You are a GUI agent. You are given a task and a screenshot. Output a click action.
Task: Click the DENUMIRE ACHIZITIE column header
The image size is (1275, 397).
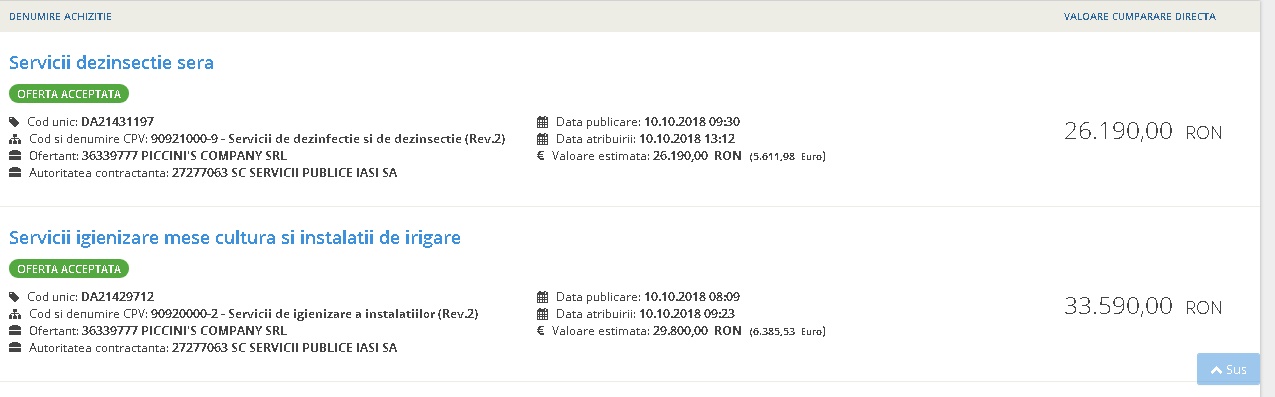point(60,17)
